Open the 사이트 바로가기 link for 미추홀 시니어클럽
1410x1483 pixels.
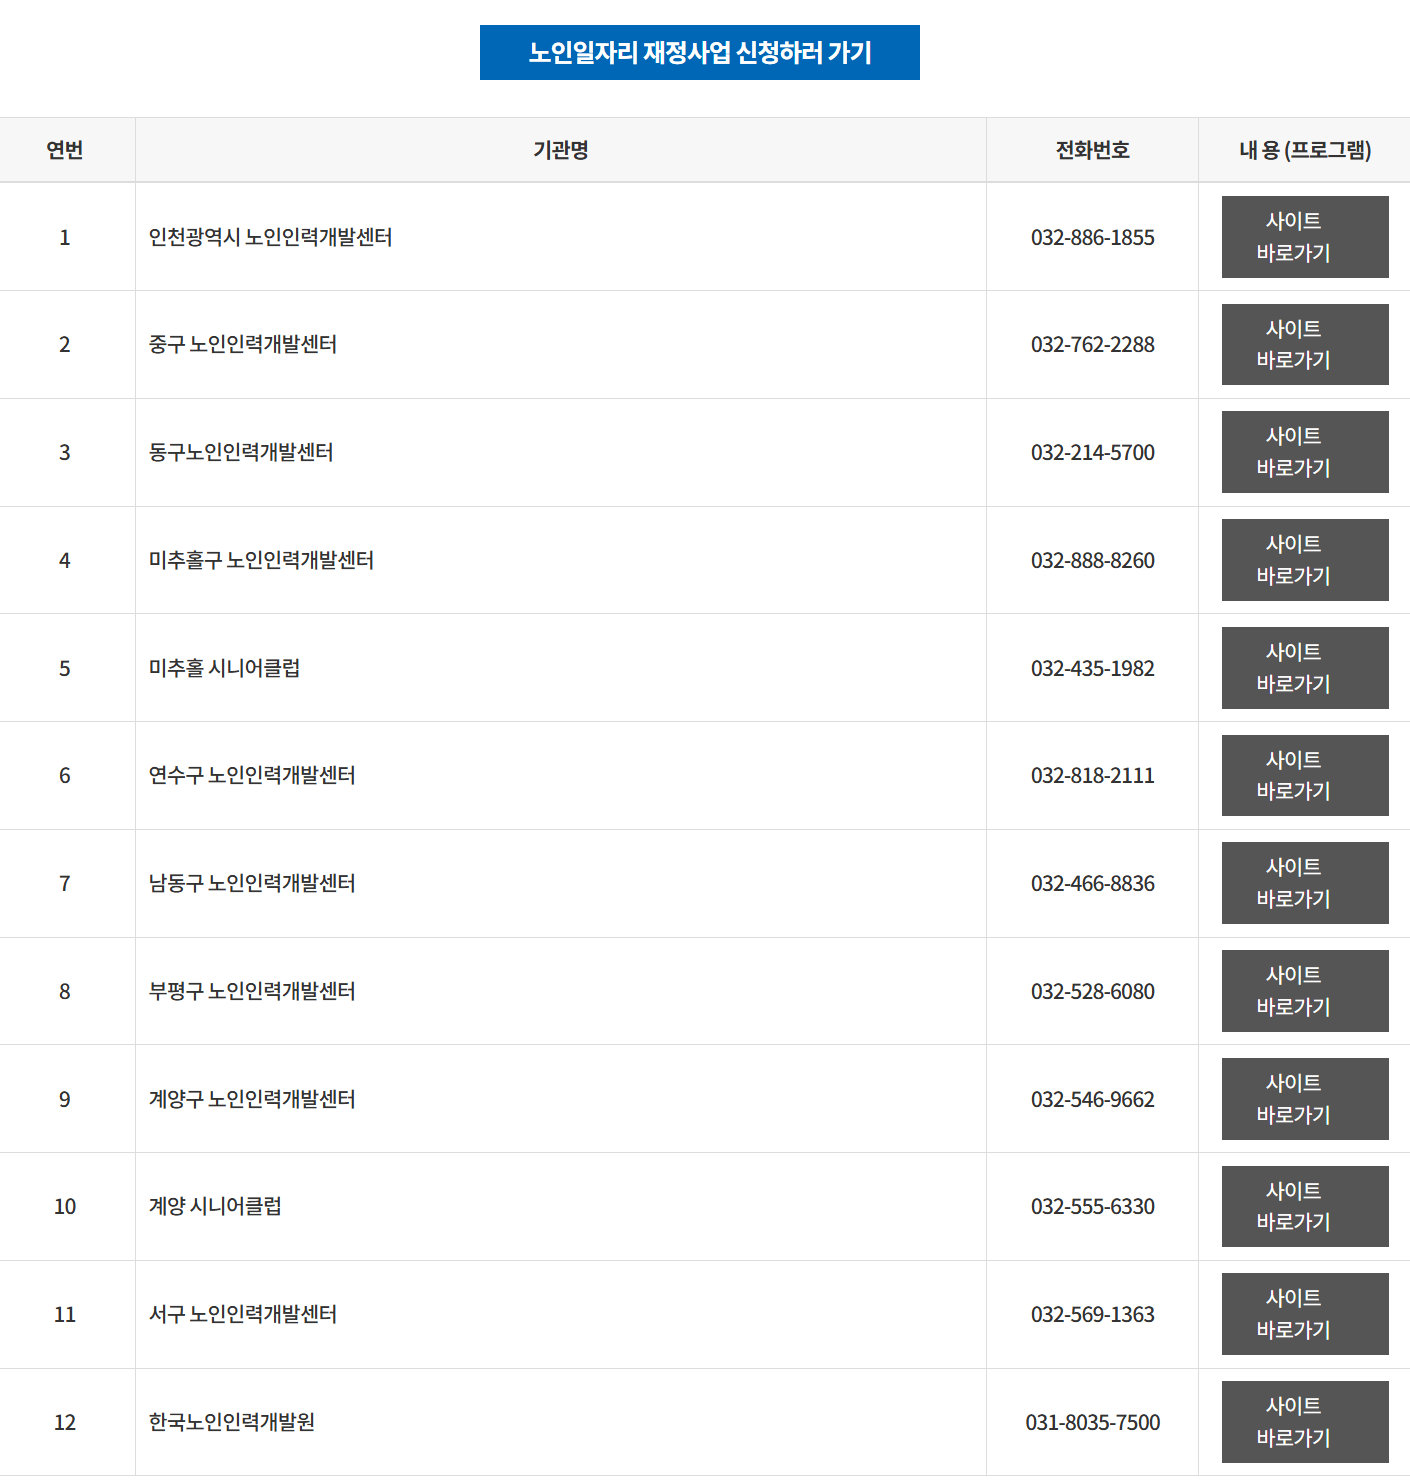pyautogui.click(x=1304, y=667)
